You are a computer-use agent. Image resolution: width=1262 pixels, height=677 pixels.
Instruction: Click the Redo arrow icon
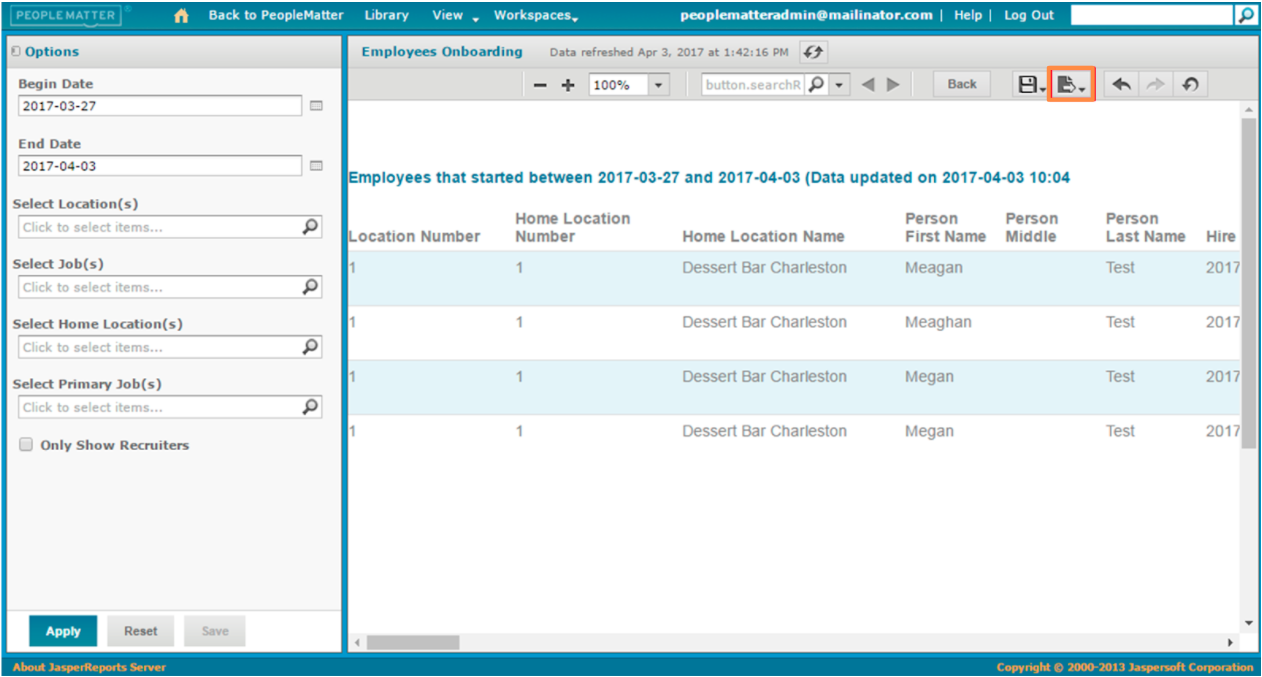pos(1155,85)
